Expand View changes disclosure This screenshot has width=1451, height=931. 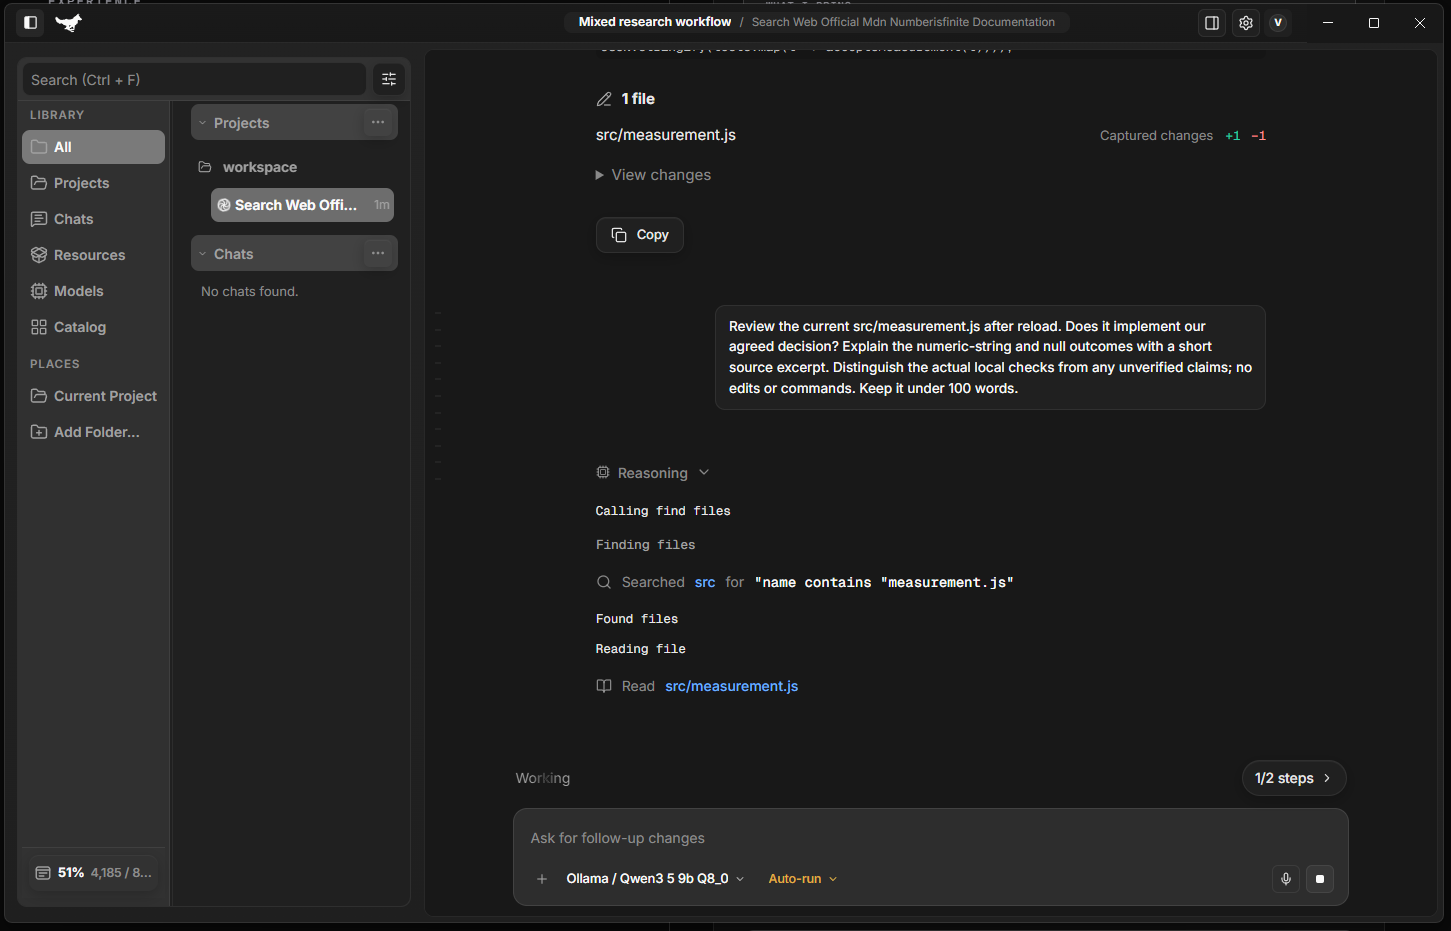pyautogui.click(x=653, y=175)
